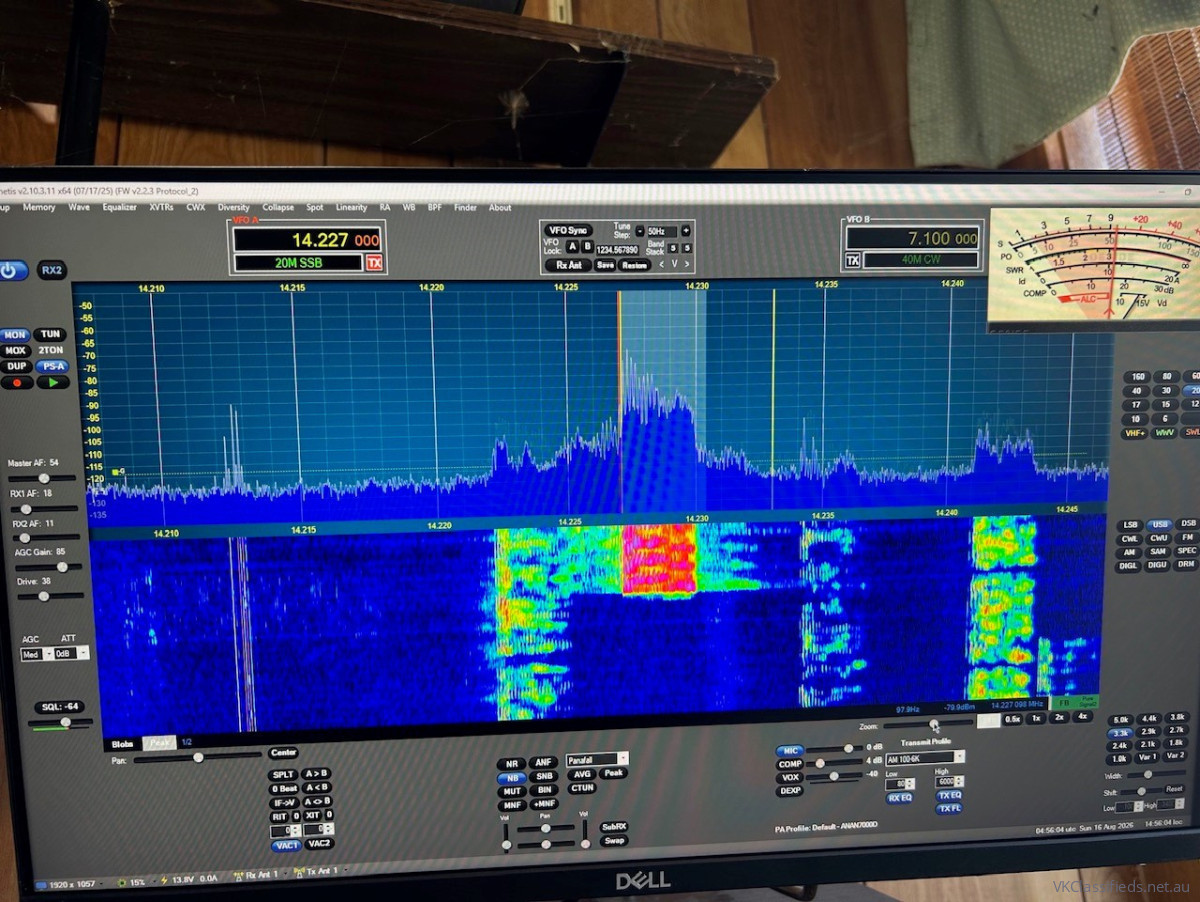The width and height of the screenshot is (1200, 902).
Task: Click the red TX box beside 20M SSB
Action: 374,263
